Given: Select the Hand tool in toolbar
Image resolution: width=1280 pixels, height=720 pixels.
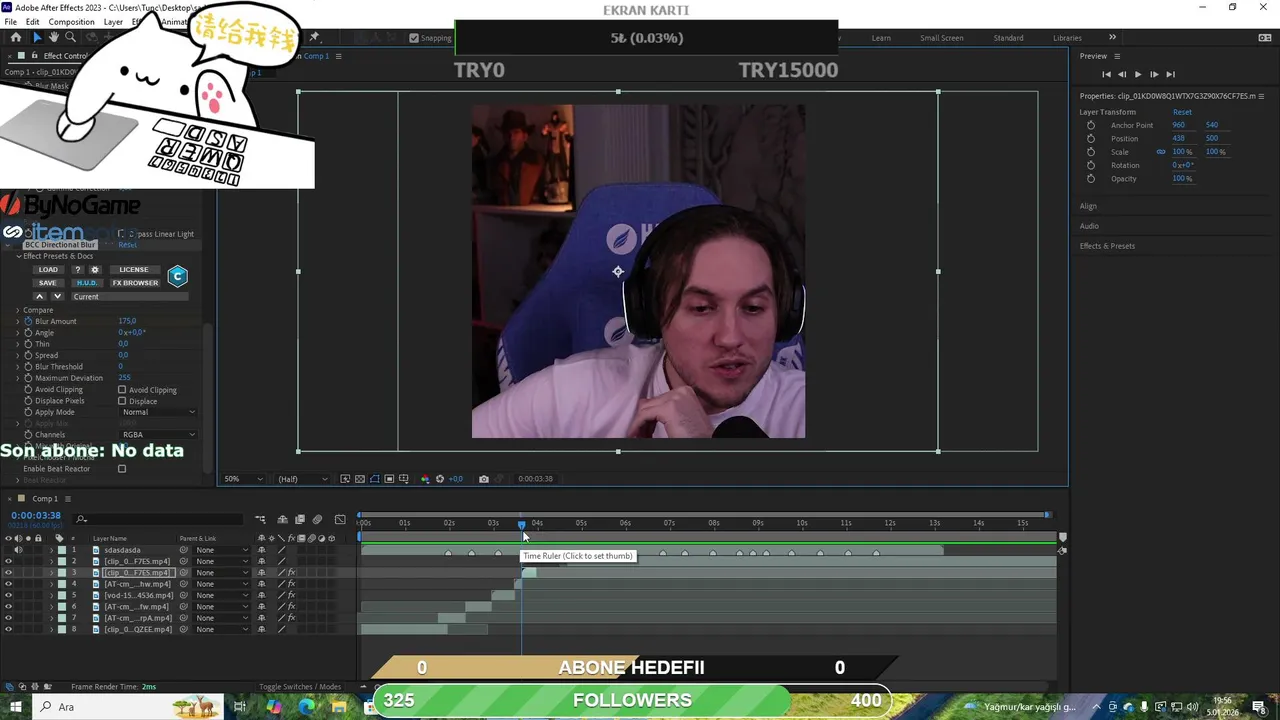Looking at the screenshot, I should 54,37.
